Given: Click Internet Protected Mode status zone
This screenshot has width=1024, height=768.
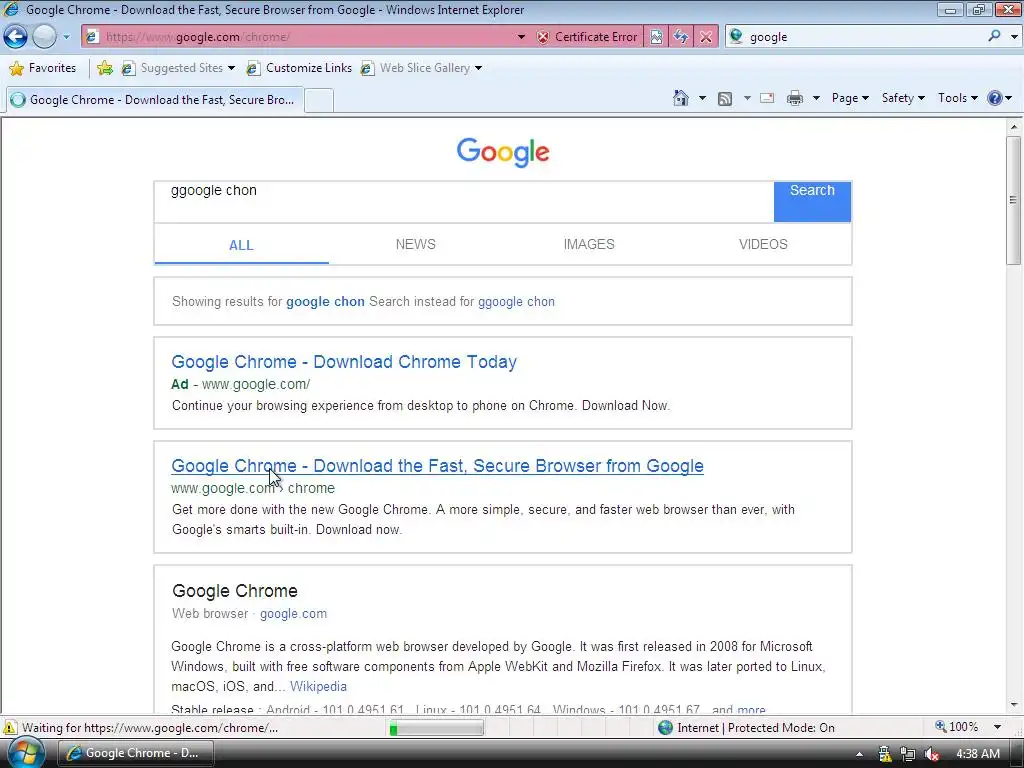Looking at the screenshot, I should [x=746, y=728].
